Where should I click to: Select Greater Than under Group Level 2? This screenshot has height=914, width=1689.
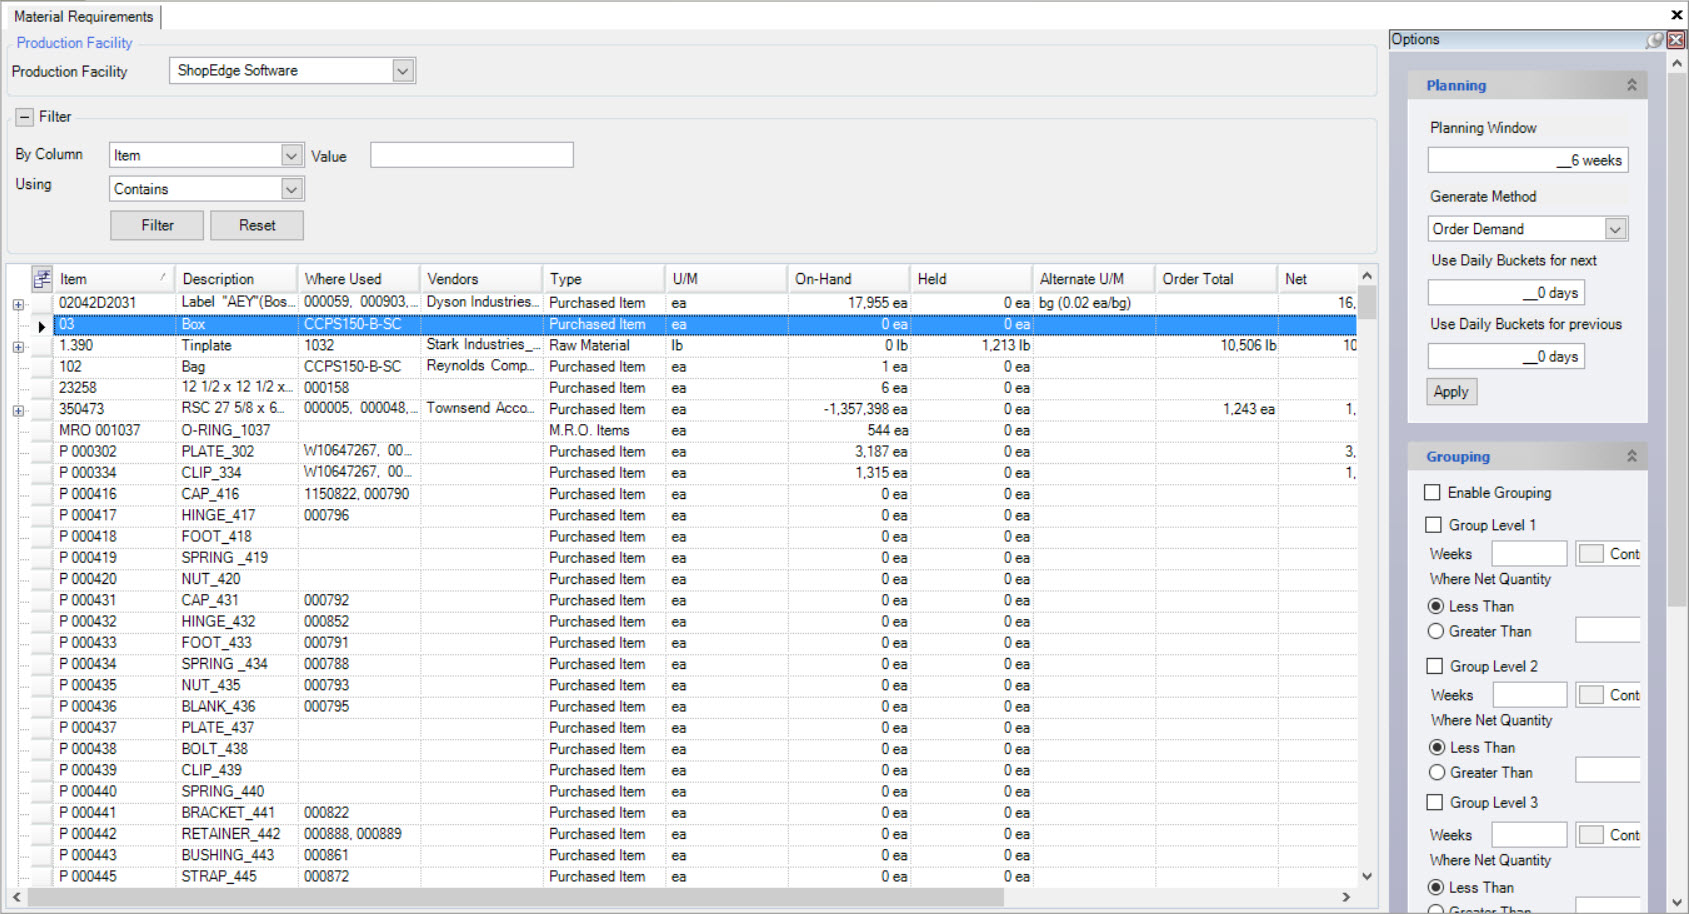1437,772
